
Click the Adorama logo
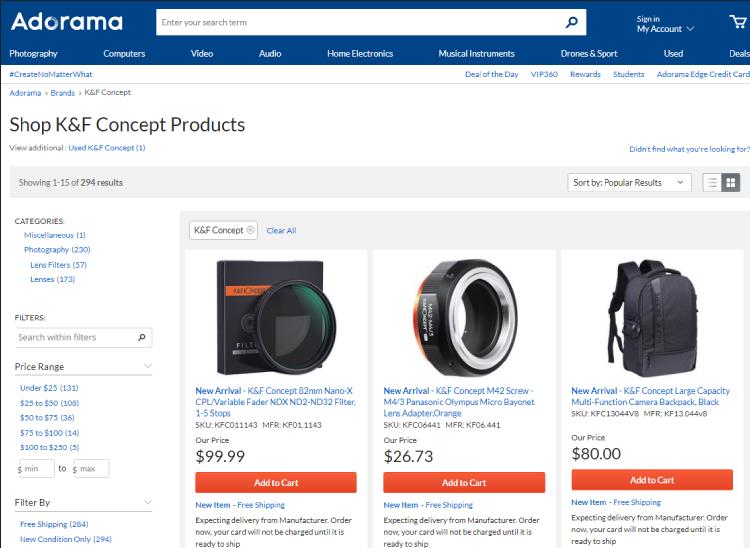(x=67, y=22)
